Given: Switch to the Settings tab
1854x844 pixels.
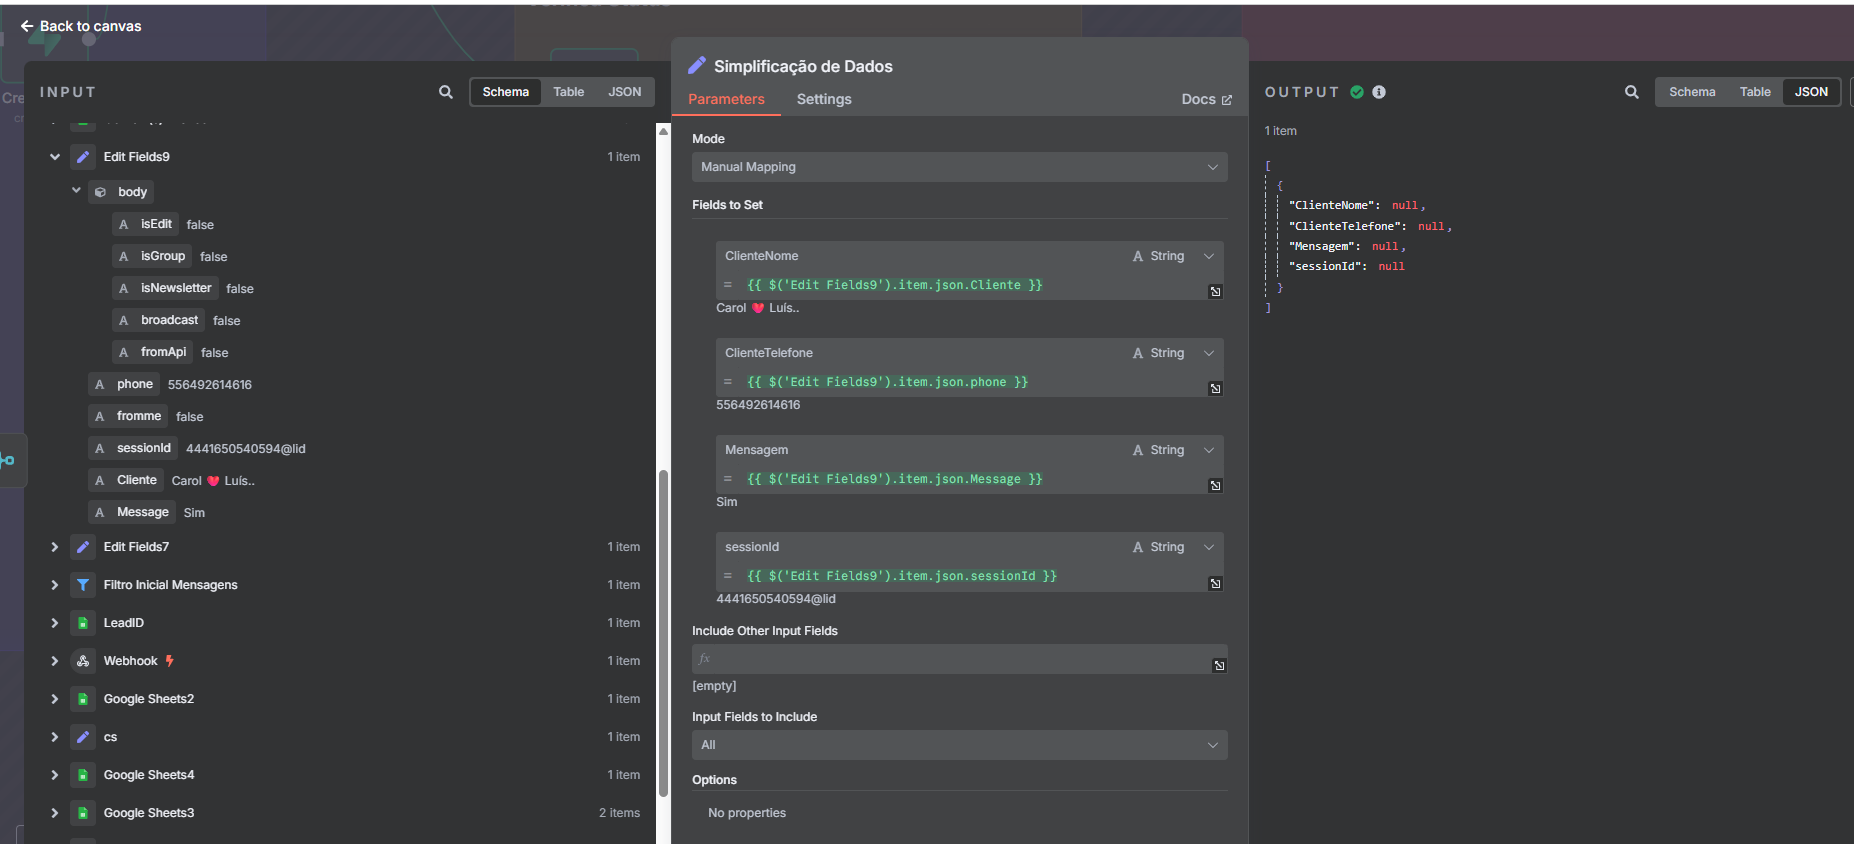Looking at the screenshot, I should tap(823, 99).
